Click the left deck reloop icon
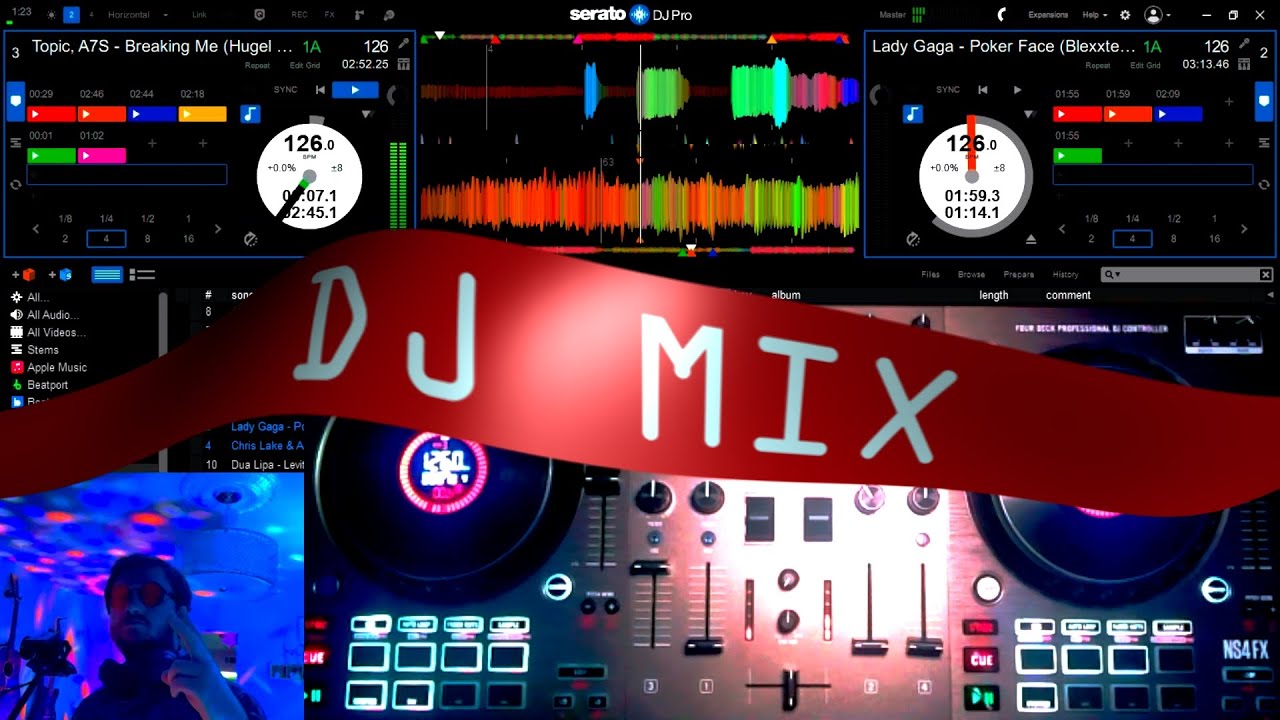The width and height of the screenshot is (1280, 720). click(15, 185)
